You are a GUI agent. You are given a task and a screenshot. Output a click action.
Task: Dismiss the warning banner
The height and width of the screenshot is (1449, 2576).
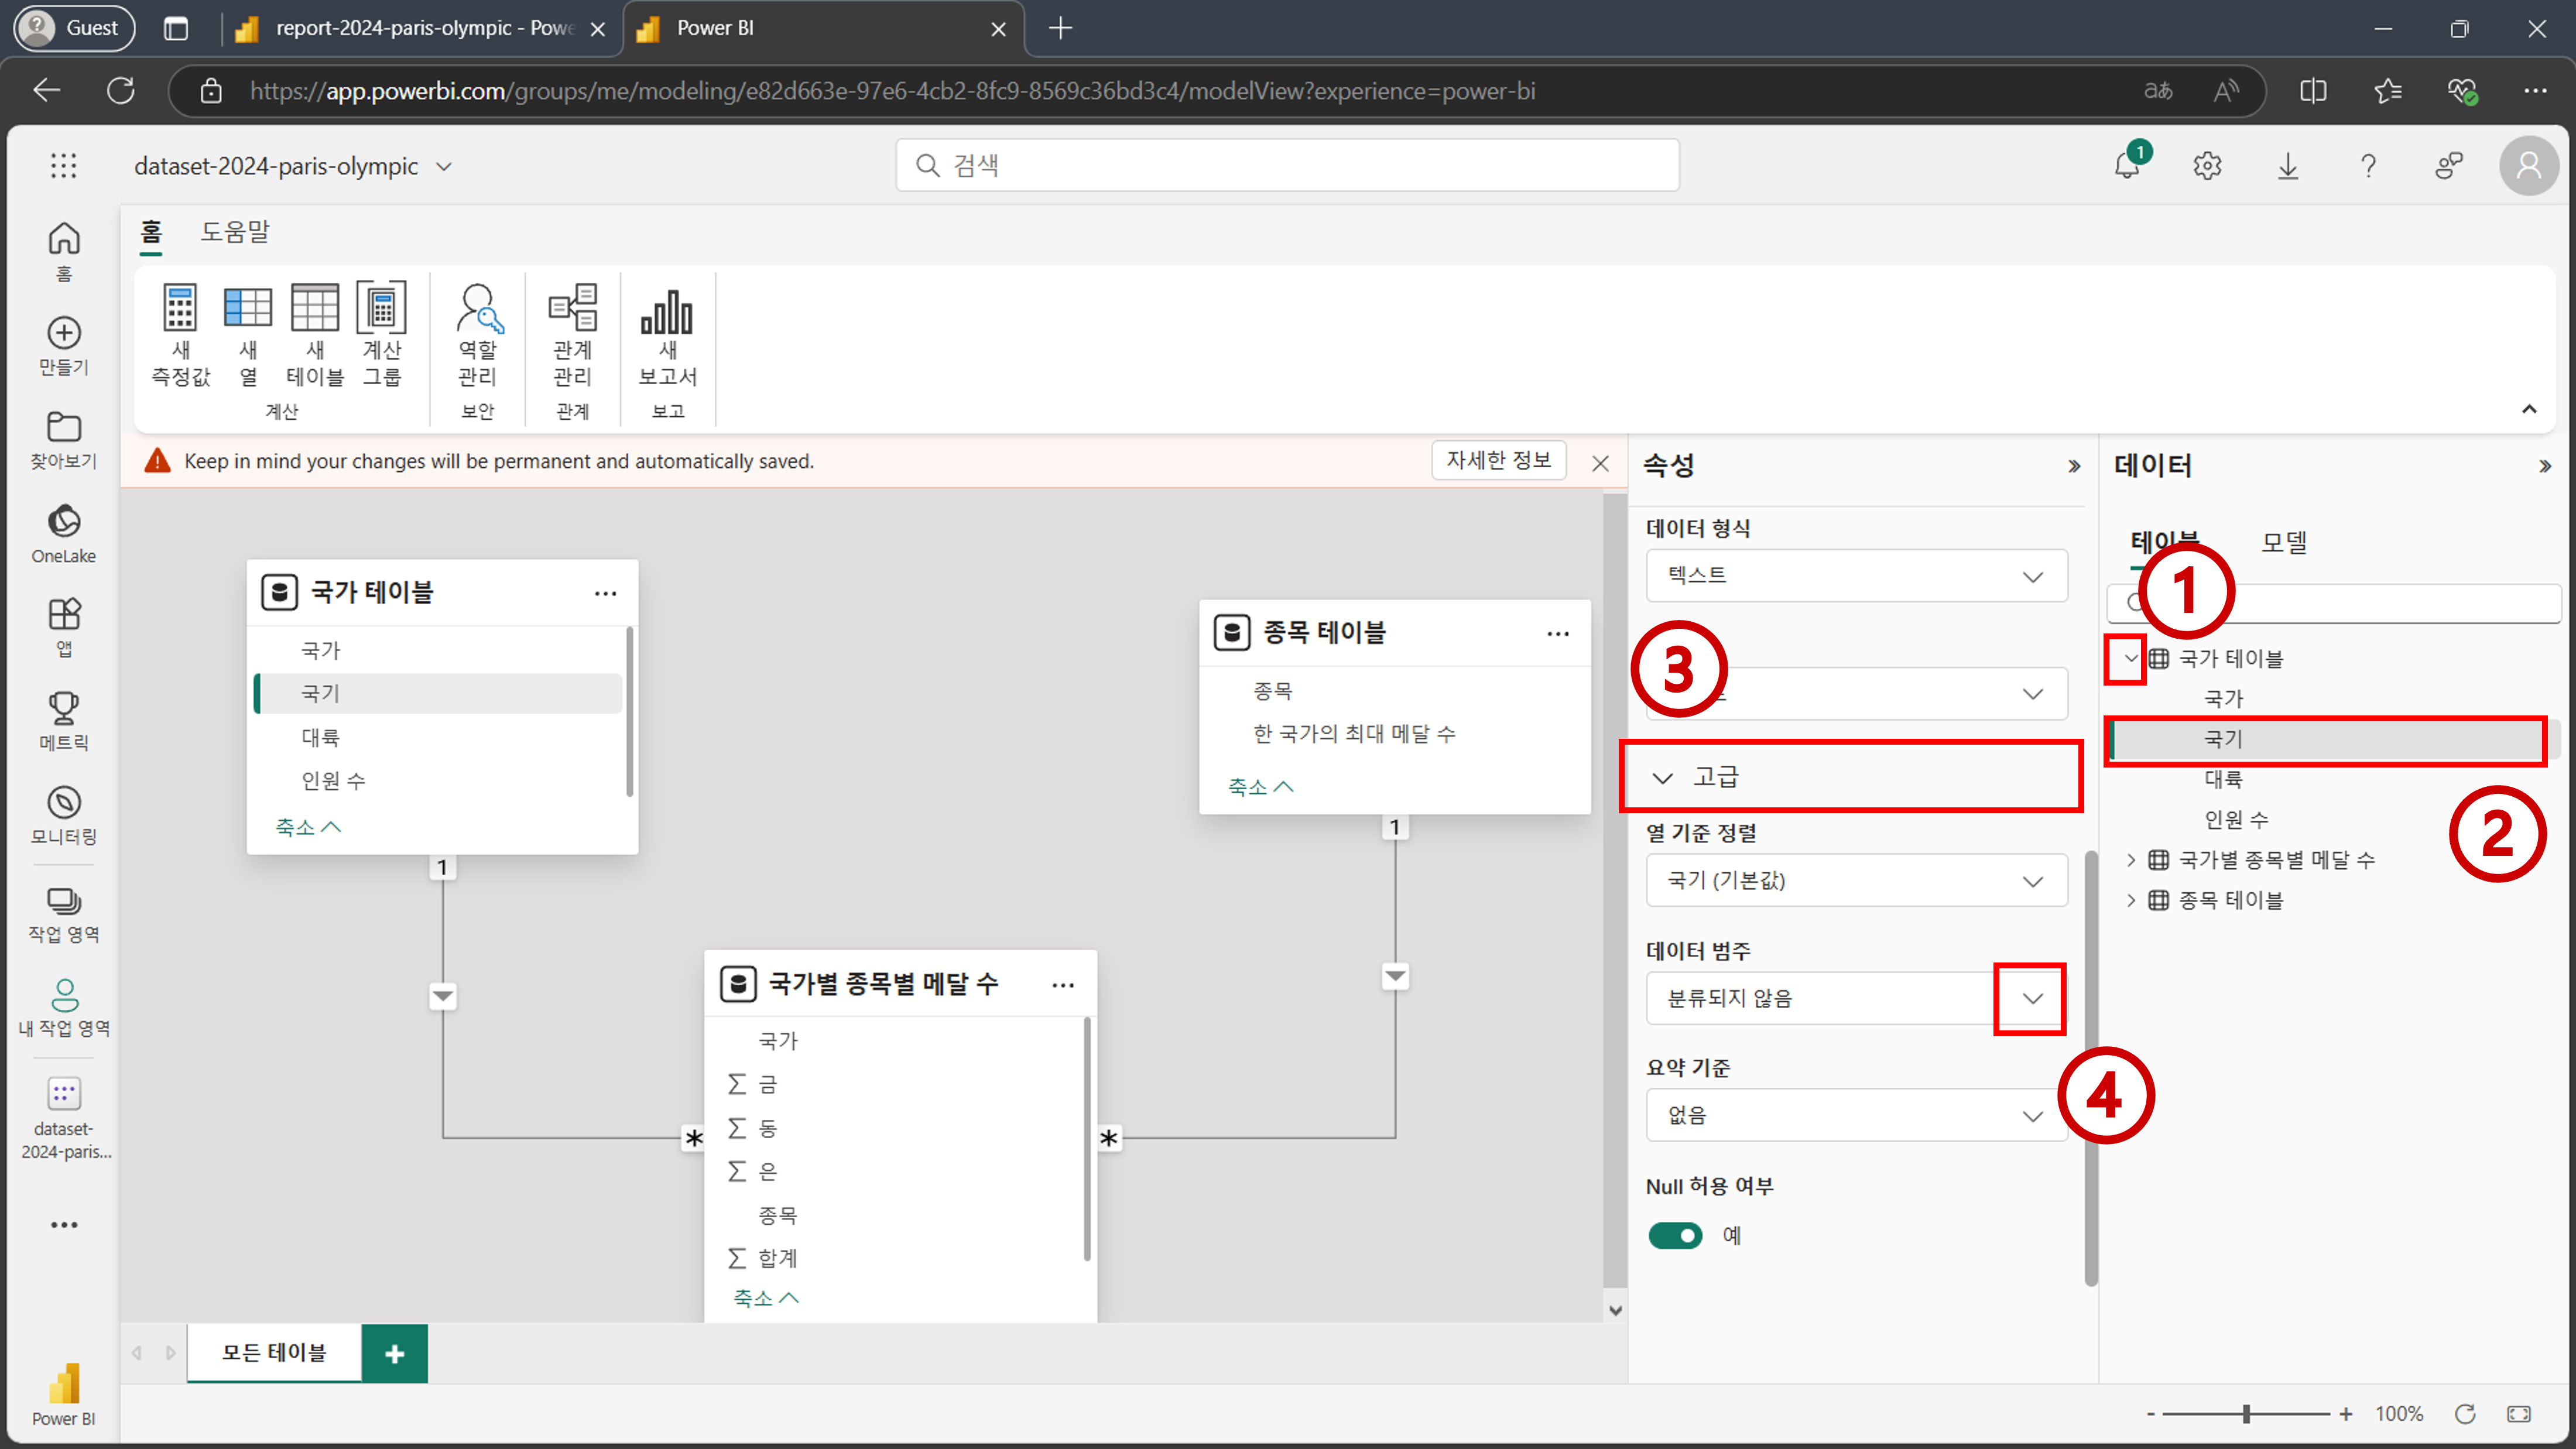click(x=1600, y=463)
